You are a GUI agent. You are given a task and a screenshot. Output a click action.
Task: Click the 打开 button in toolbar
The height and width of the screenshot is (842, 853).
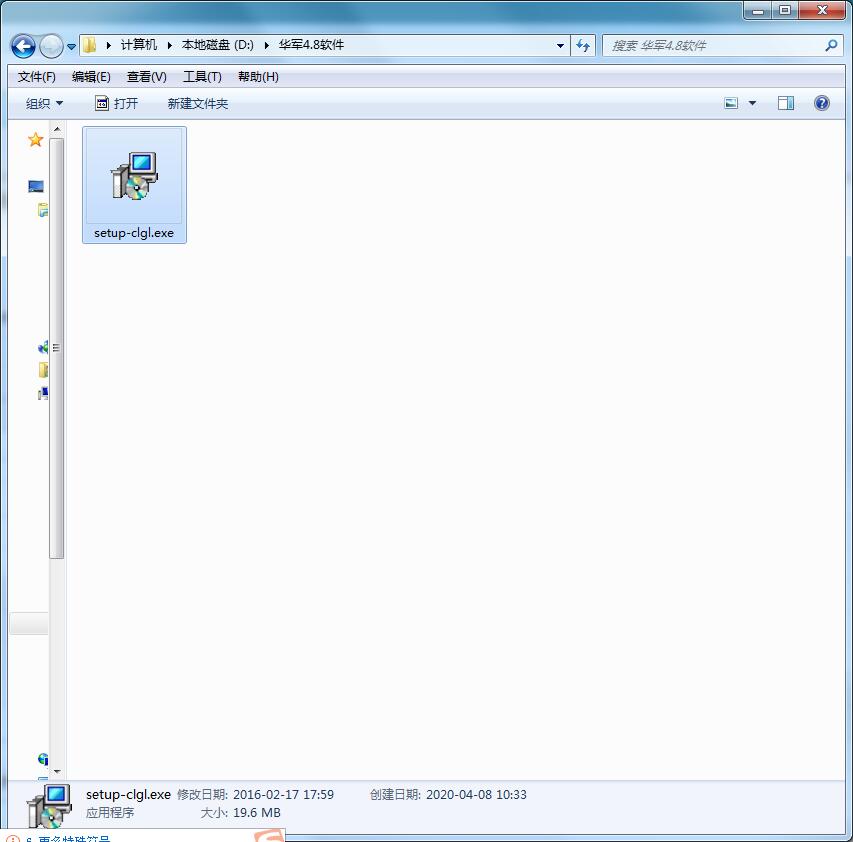(117, 103)
